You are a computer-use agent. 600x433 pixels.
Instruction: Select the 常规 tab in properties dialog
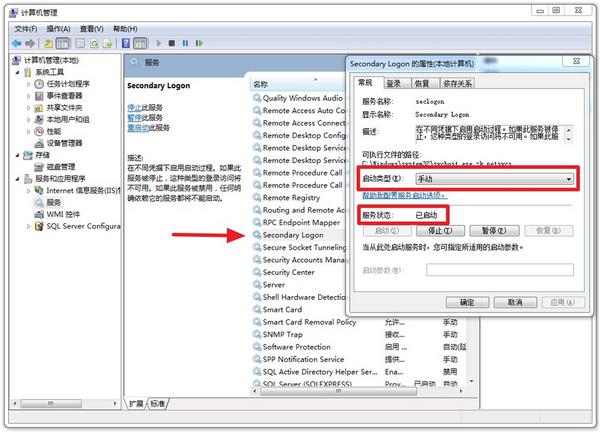click(365, 83)
